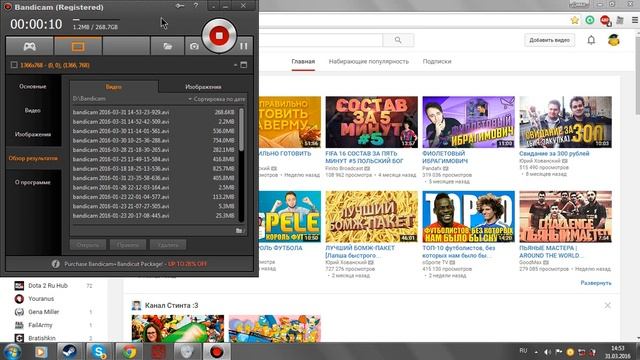The width and height of the screenshot is (640, 360).
Task: Select file bandicam 2016-01-23 20-17-08-445.avi
Action: (153, 216)
